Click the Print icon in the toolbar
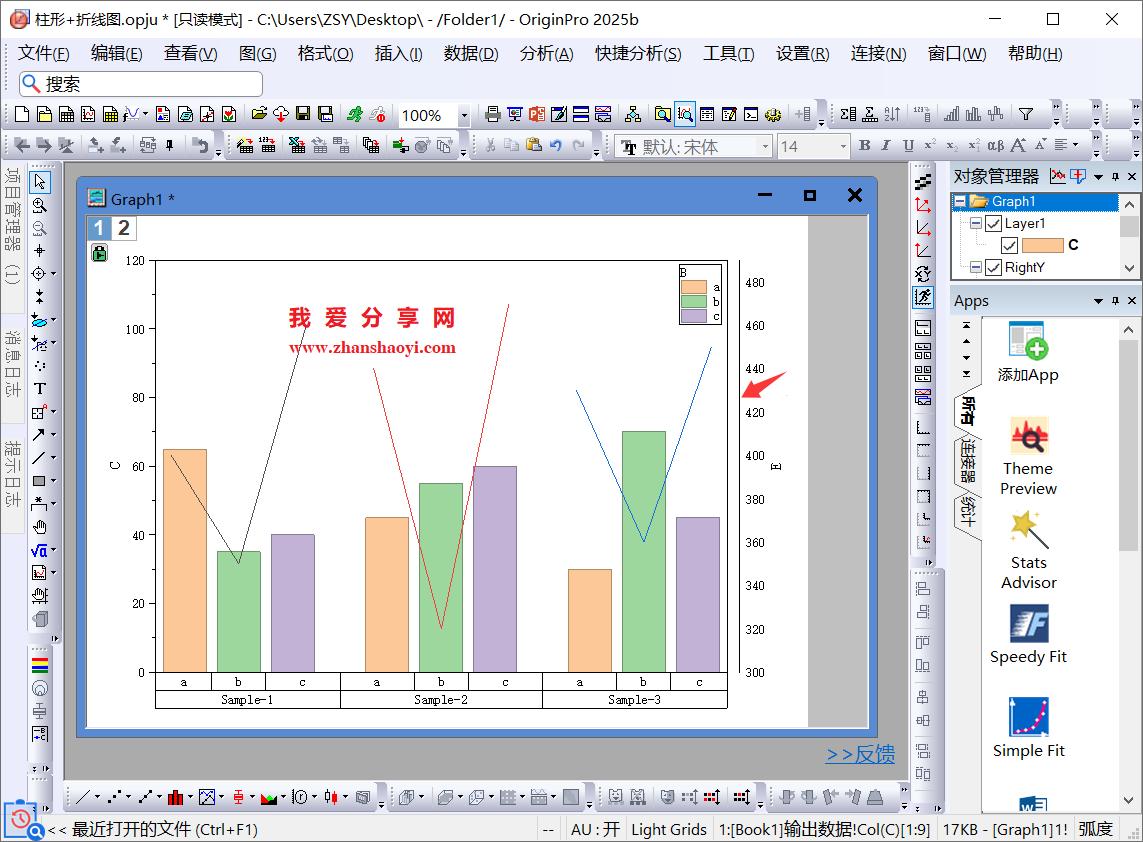This screenshot has height=842, width=1143. pyautogui.click(x=492, y=115)
